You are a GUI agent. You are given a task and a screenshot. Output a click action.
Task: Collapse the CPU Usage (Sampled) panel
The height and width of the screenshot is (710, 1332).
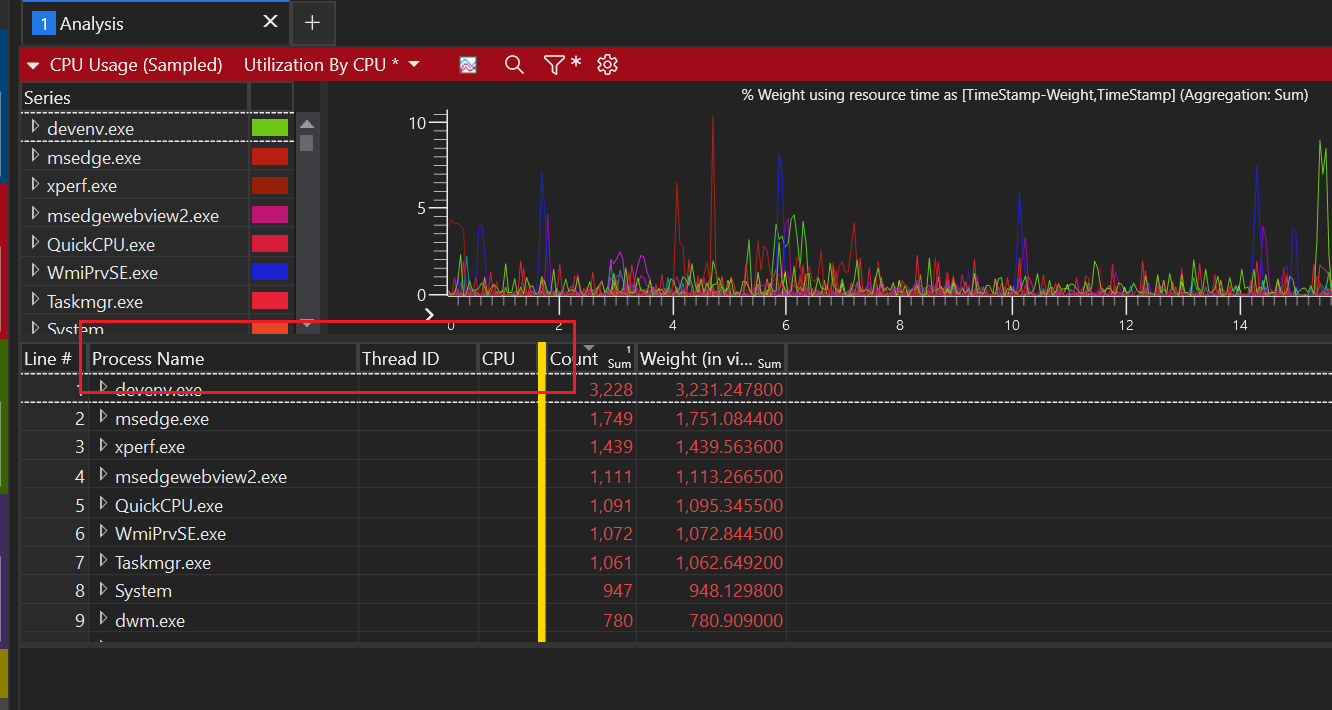tap(33, 65)
